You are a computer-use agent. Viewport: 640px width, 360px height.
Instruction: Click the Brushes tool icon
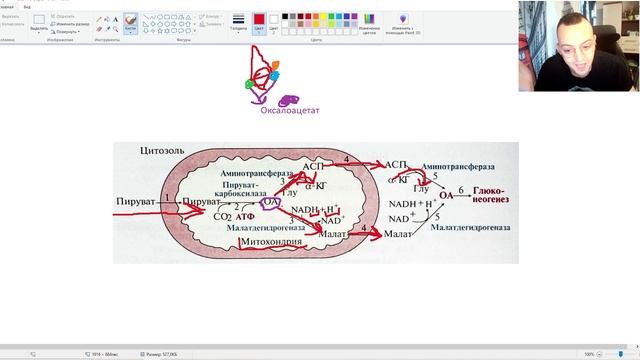131,19
